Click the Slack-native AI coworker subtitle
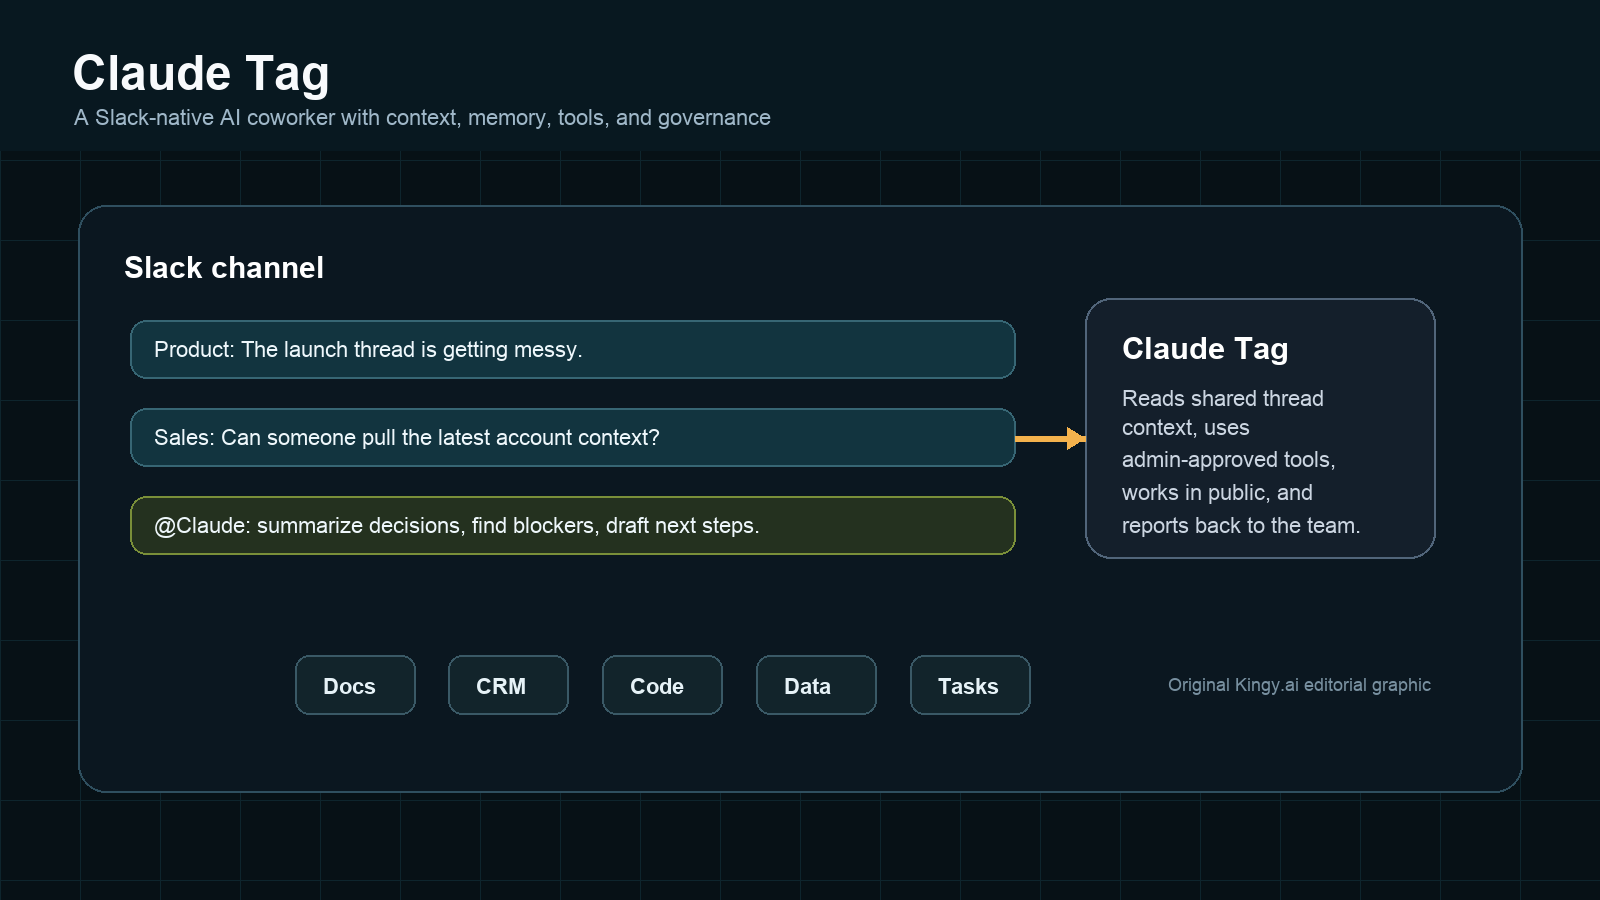 coord(422,118)
